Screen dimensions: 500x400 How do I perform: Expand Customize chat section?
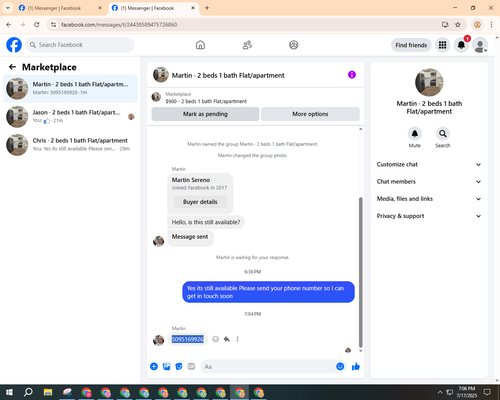(429, 164)
